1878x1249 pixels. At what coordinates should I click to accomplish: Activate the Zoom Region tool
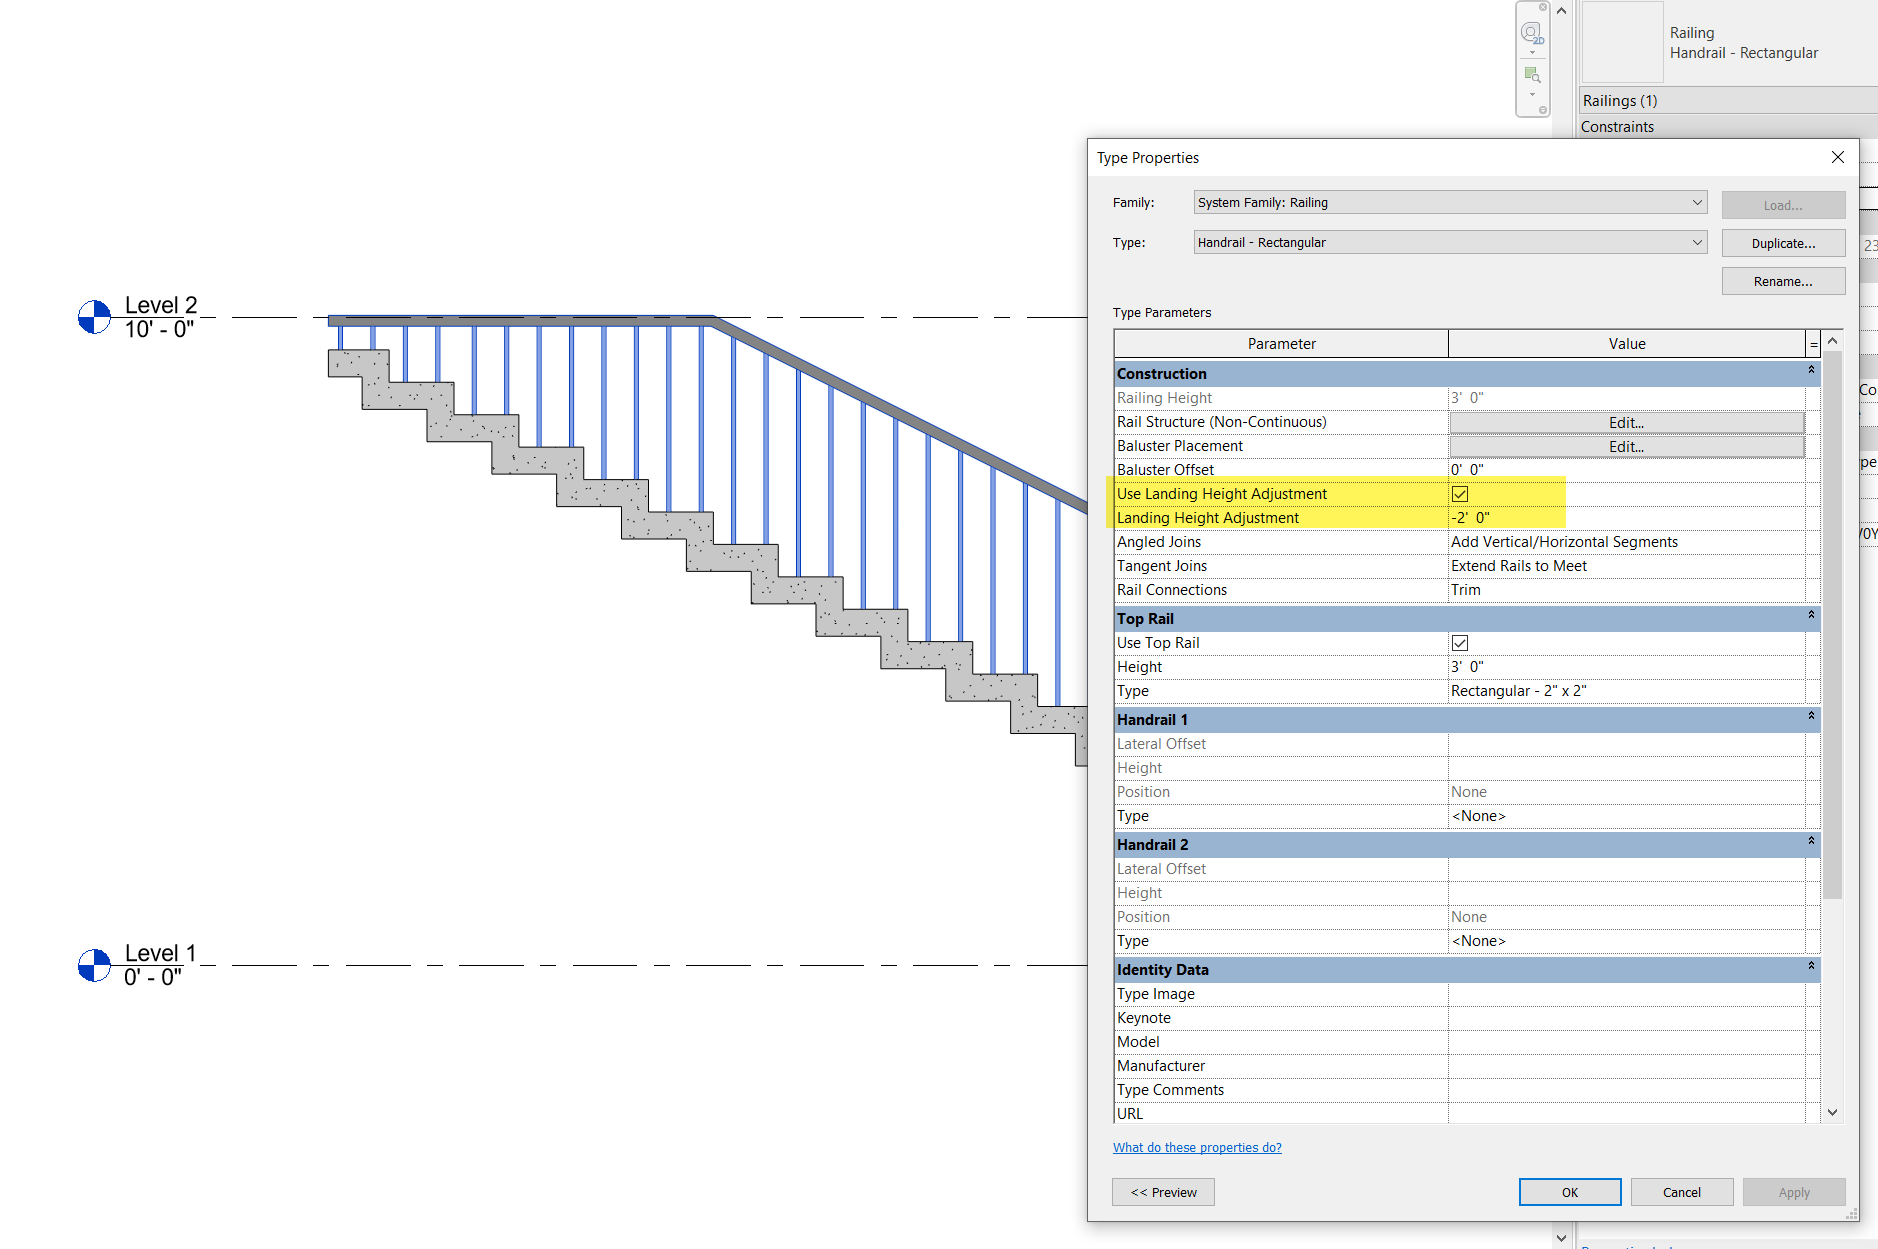(1531, 74)
